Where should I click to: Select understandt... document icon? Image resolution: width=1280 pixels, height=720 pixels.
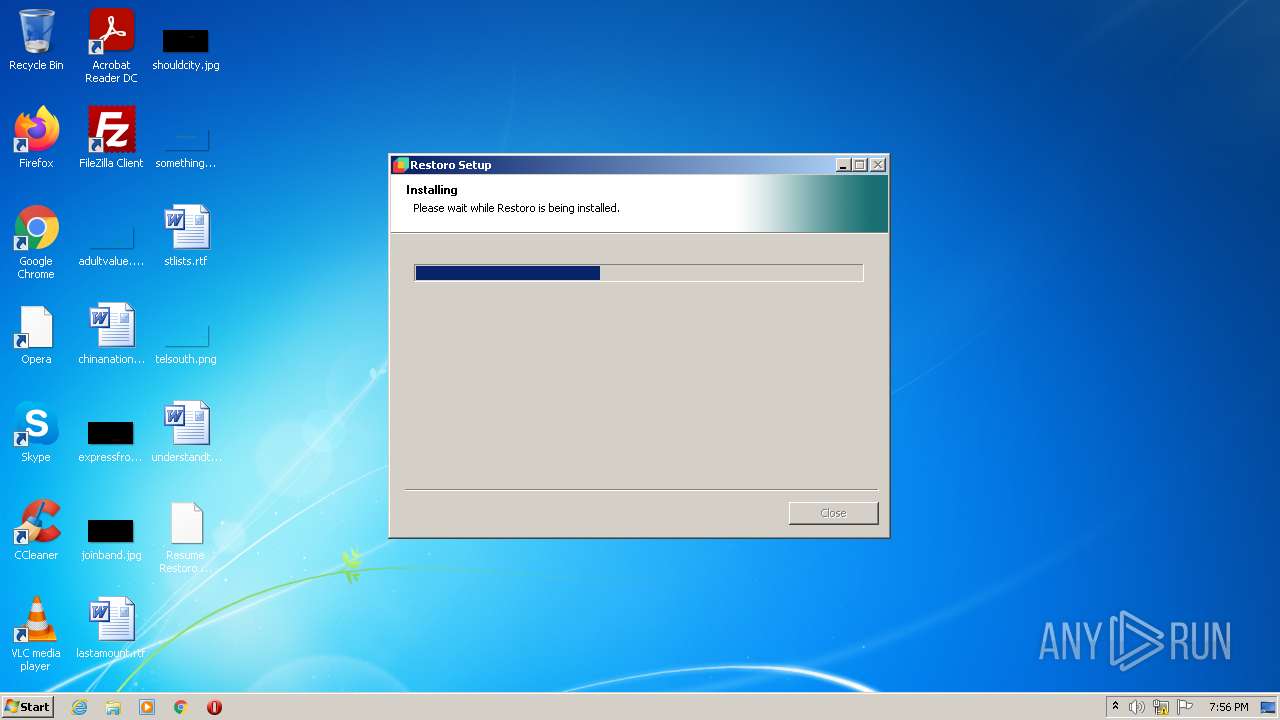[186, 432]
